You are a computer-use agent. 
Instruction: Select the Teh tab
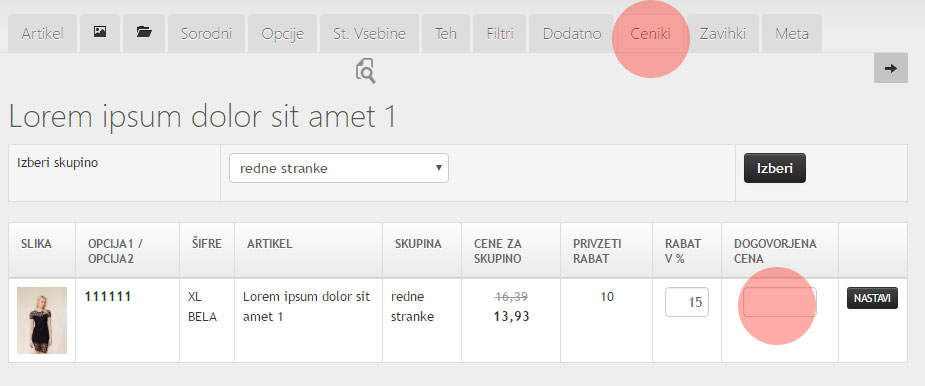[x=446, y=33]
